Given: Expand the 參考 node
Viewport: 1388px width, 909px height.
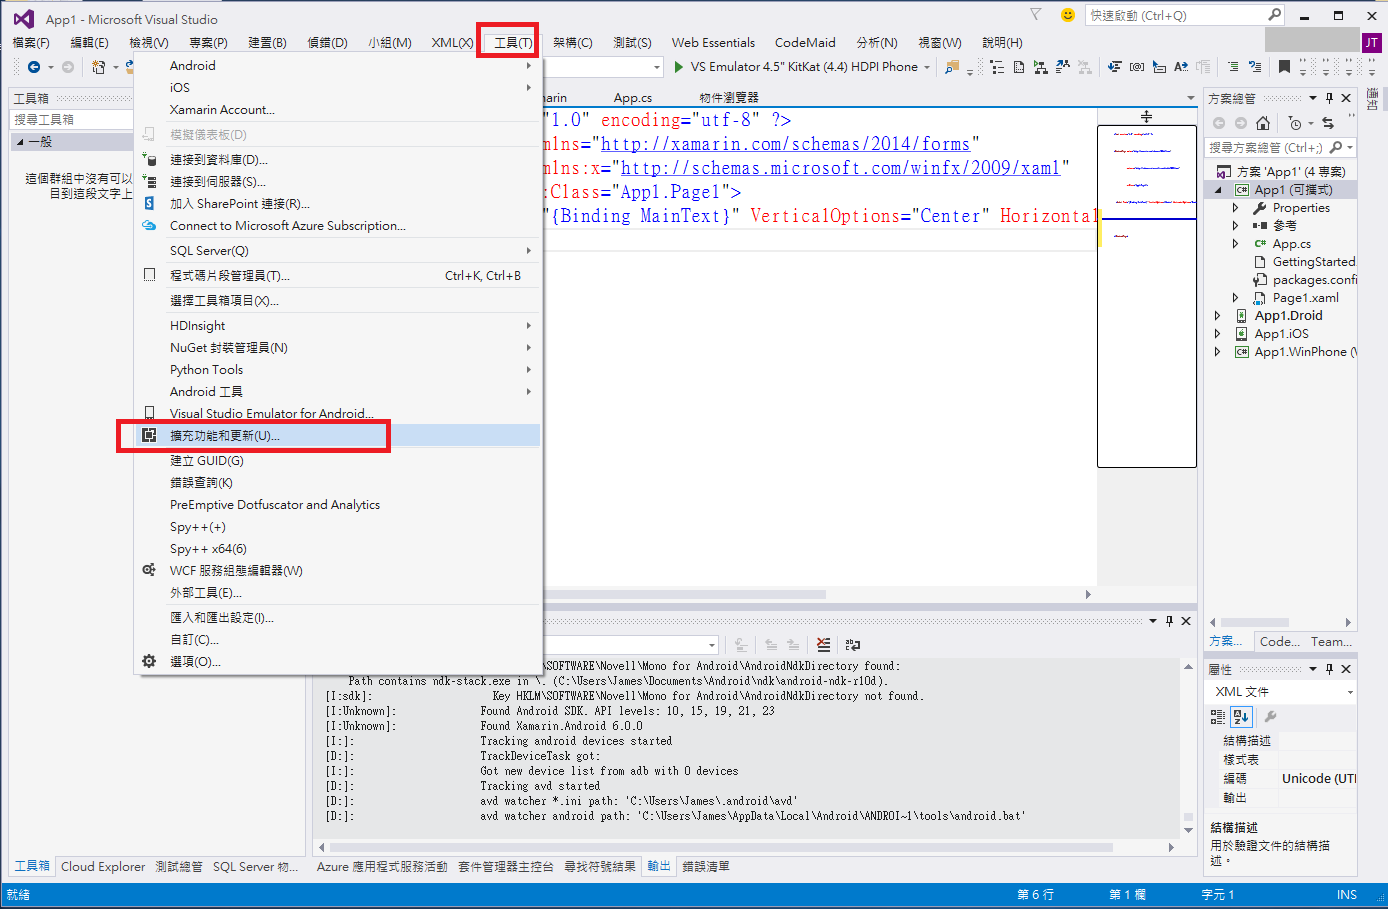Looking at the screenshot, I should point(1236,226).
